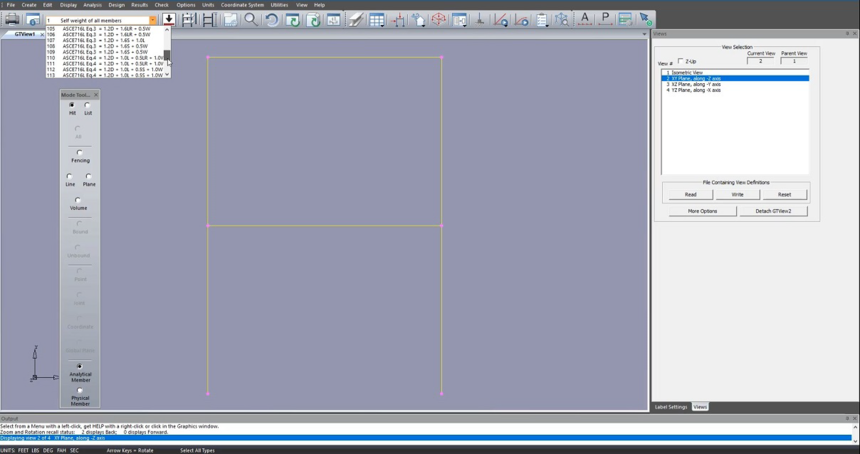Viewport: 860px width, 454px height.
Task: Click the magnifier zoom tool icon
Action: click(250, 20)
